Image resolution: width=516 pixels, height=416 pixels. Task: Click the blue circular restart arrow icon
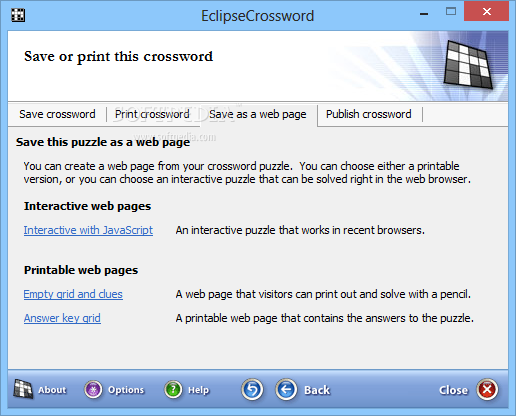tap(252, 389)
